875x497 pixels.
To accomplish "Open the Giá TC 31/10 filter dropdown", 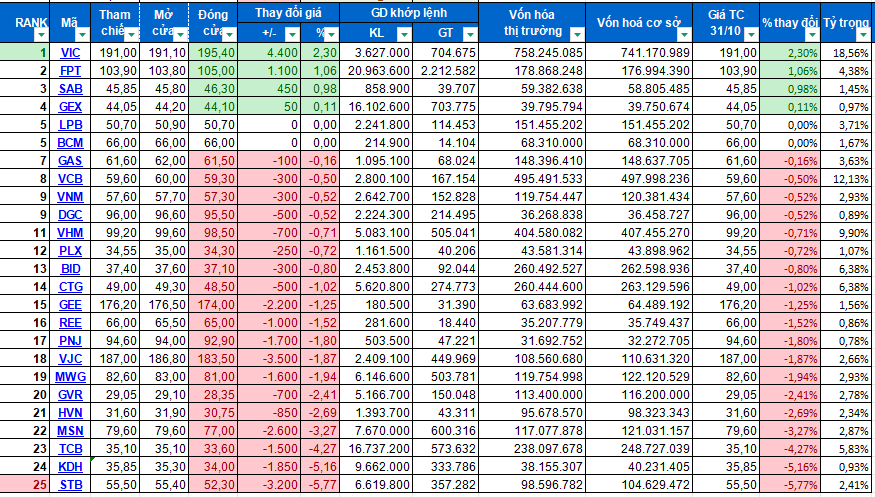I will coord(752,35).
